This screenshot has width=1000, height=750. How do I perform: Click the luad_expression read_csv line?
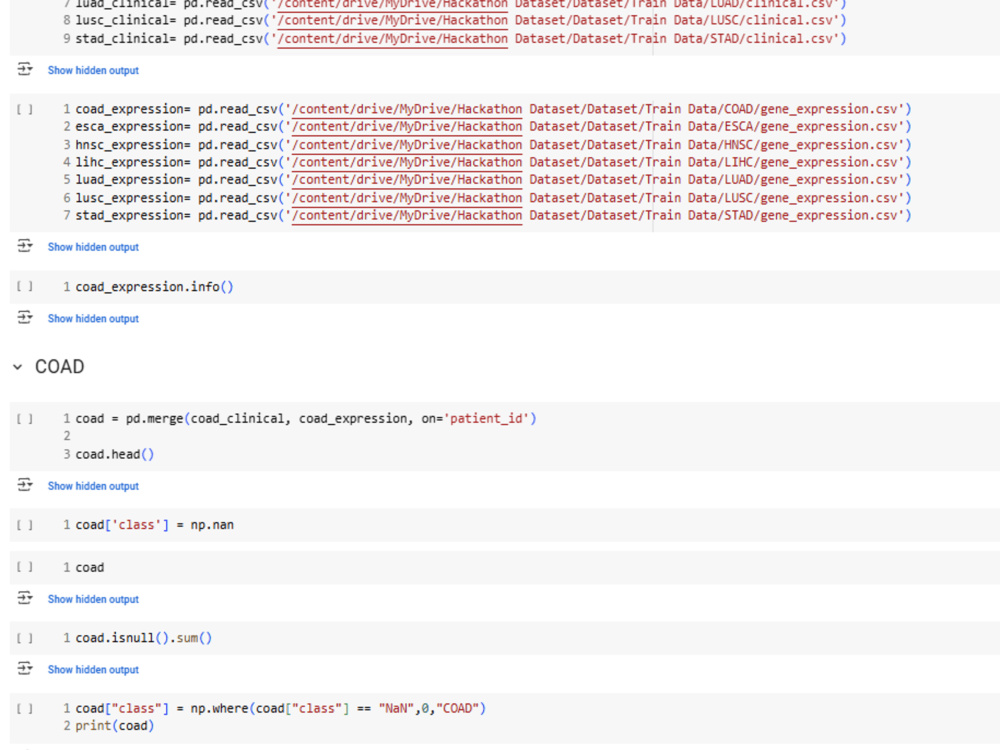494,180
